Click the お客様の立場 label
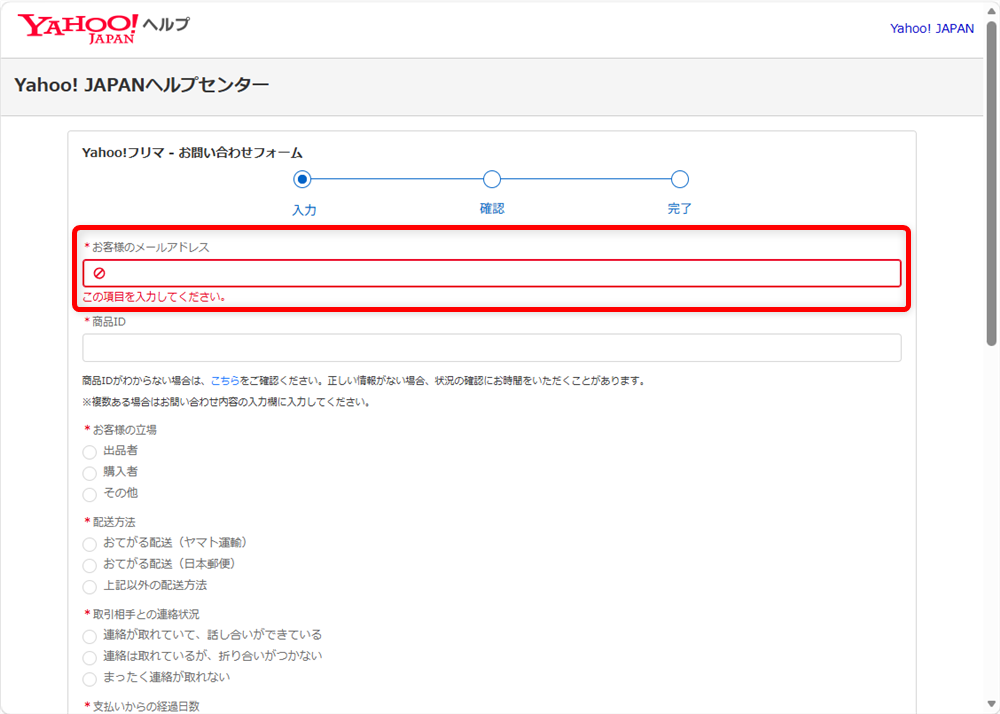Screen dimensions: 1000x714 click(x=124, y=430)
